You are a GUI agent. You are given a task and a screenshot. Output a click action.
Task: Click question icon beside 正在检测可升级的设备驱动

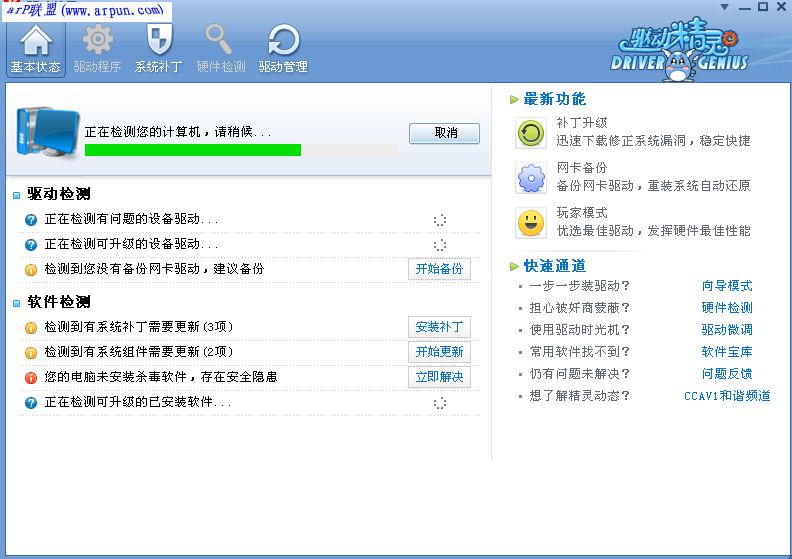[31, 245]
